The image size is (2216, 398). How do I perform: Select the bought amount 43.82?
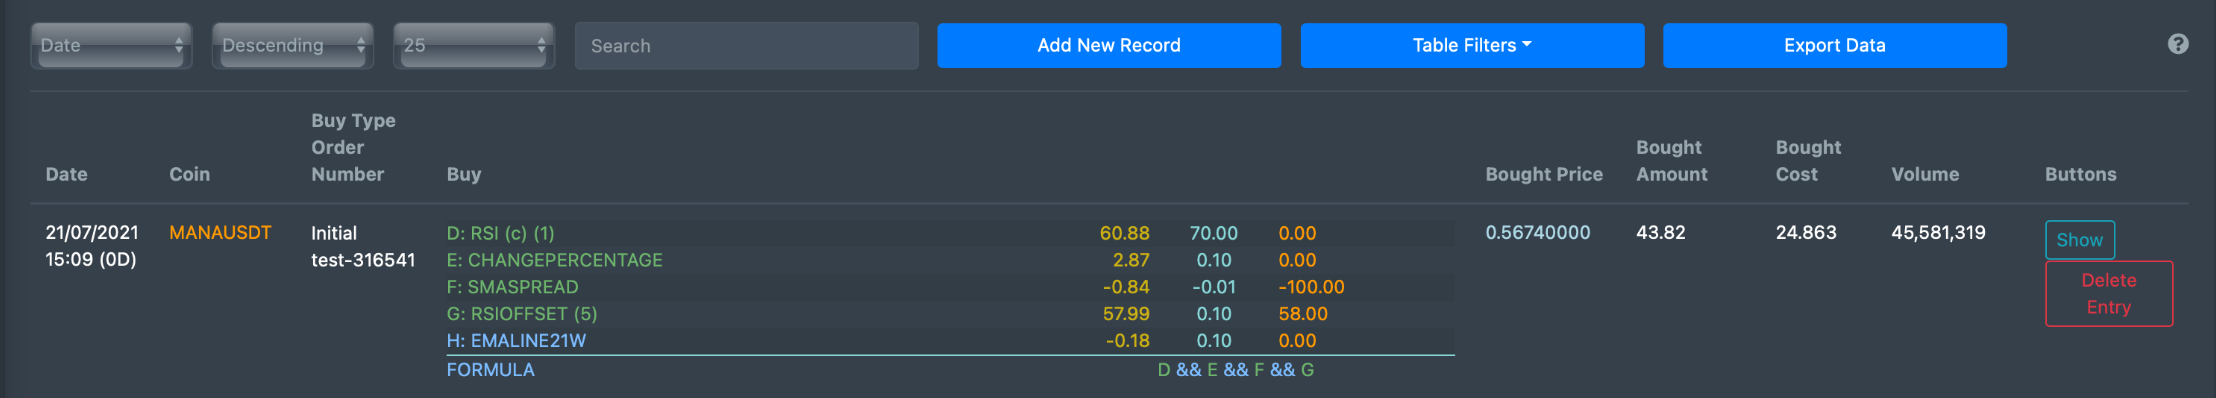1661,233
